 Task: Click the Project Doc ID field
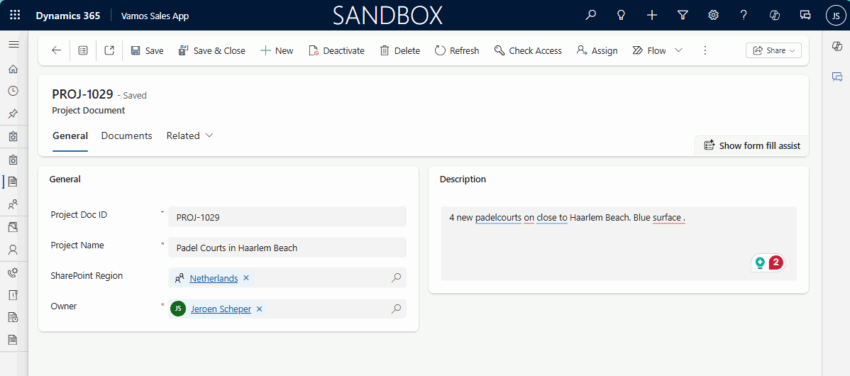click(287, 217)
